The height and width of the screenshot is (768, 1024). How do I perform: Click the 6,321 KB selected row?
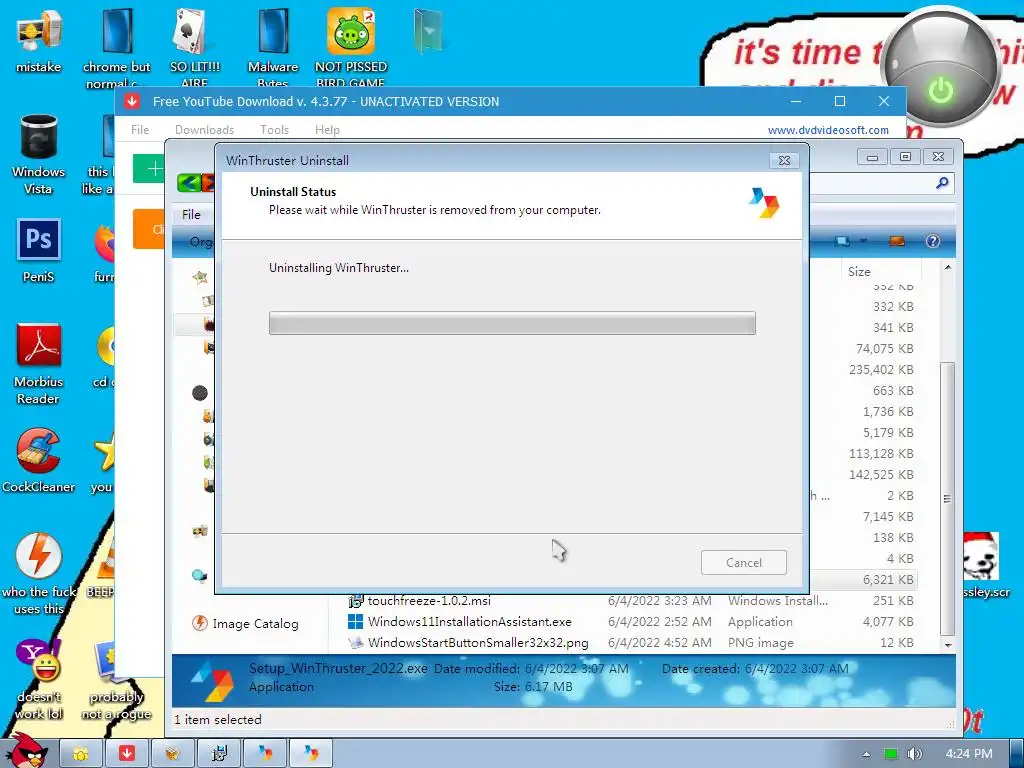[888, 579]
